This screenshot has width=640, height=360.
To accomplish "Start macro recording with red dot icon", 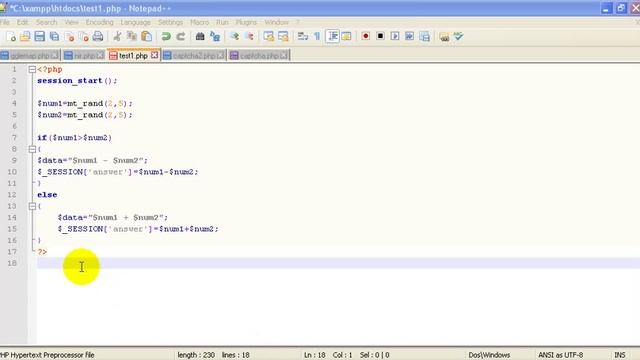I will coord(365,36).
